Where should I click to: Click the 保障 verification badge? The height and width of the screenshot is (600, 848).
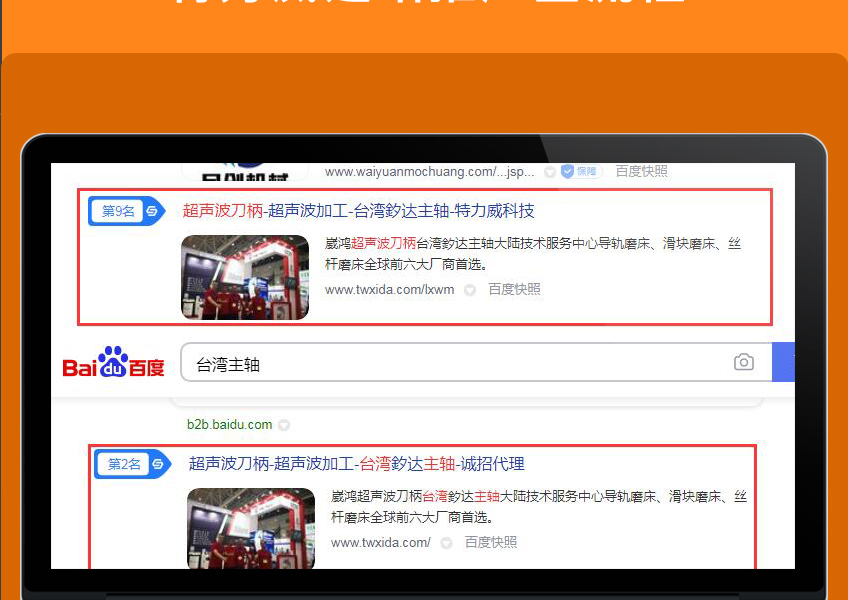tap(581, 172)
